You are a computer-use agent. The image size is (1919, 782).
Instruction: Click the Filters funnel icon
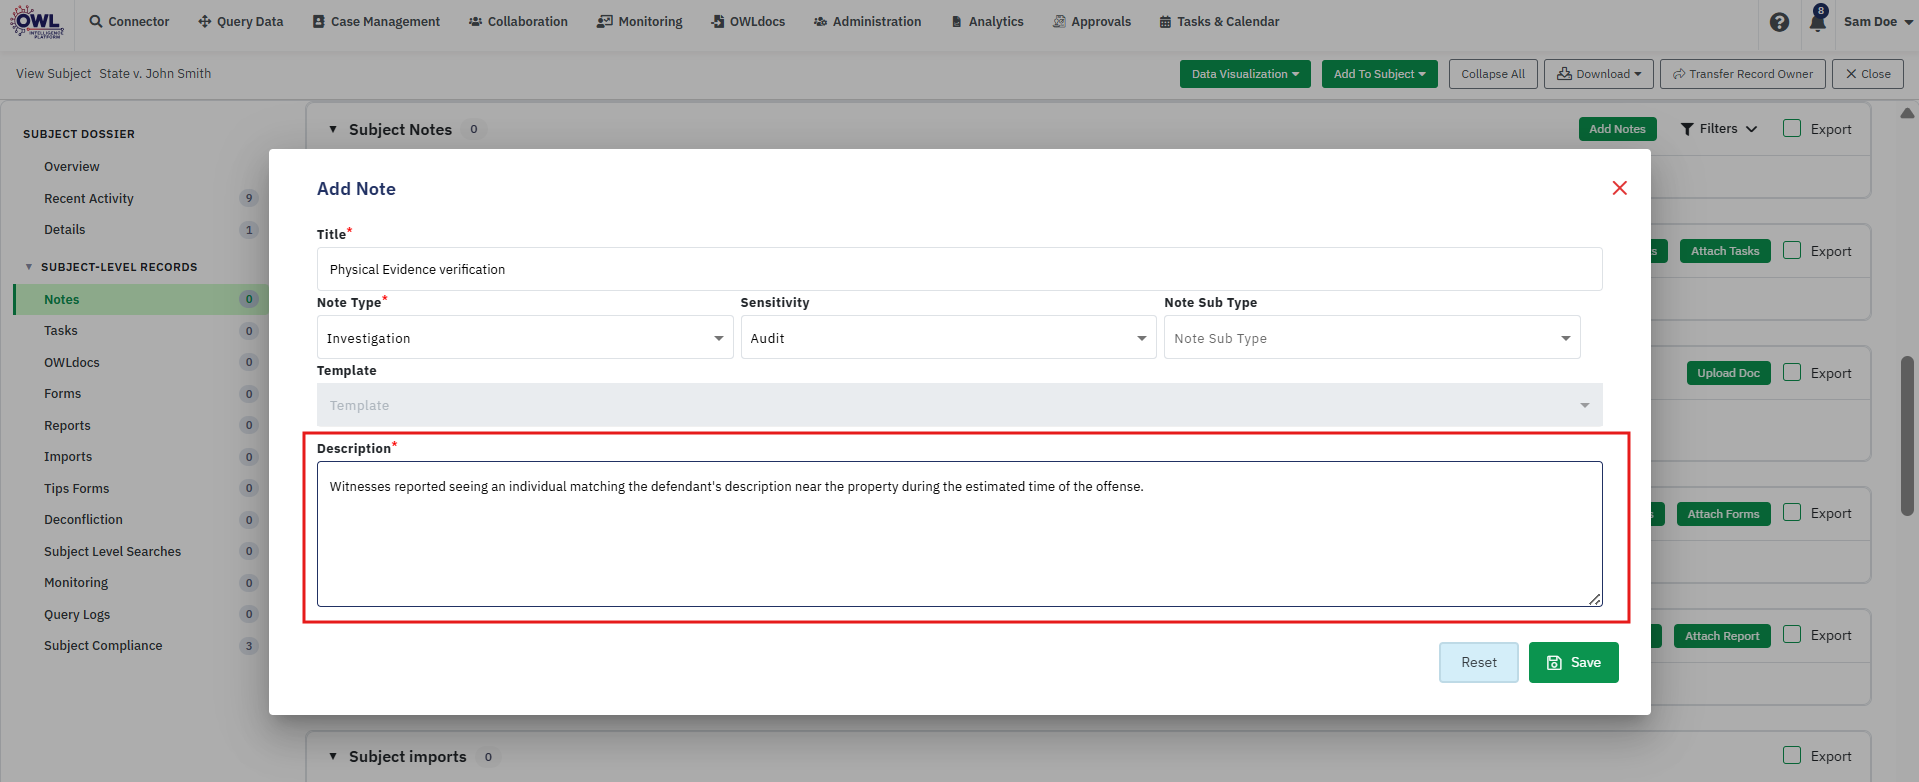[x=1687, y=129]
